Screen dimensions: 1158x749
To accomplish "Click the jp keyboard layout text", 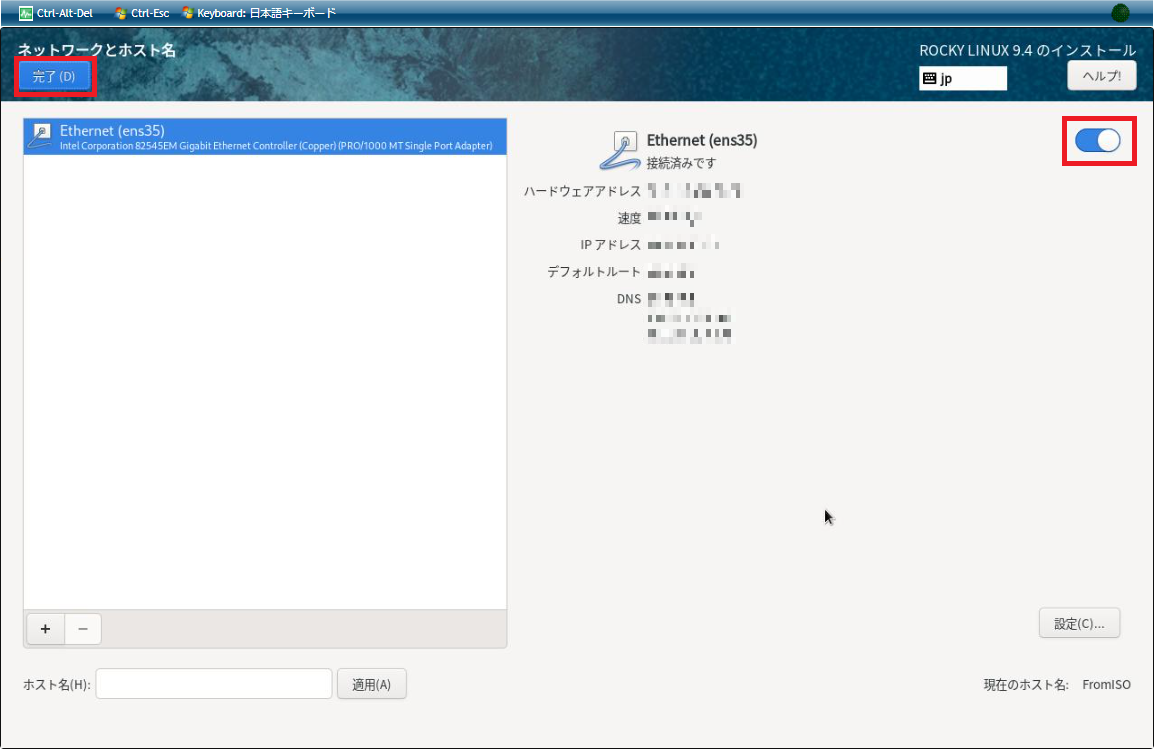I will pos(947,78).
